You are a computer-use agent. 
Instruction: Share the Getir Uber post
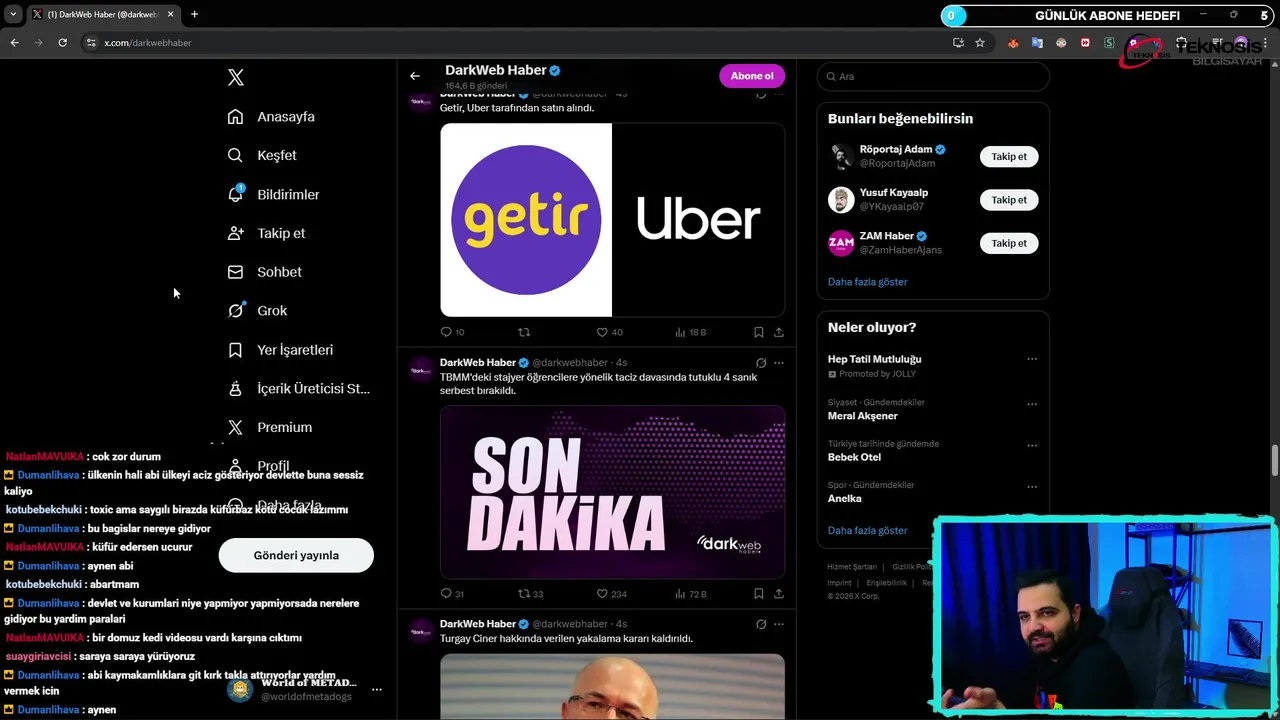click(779, 332)
